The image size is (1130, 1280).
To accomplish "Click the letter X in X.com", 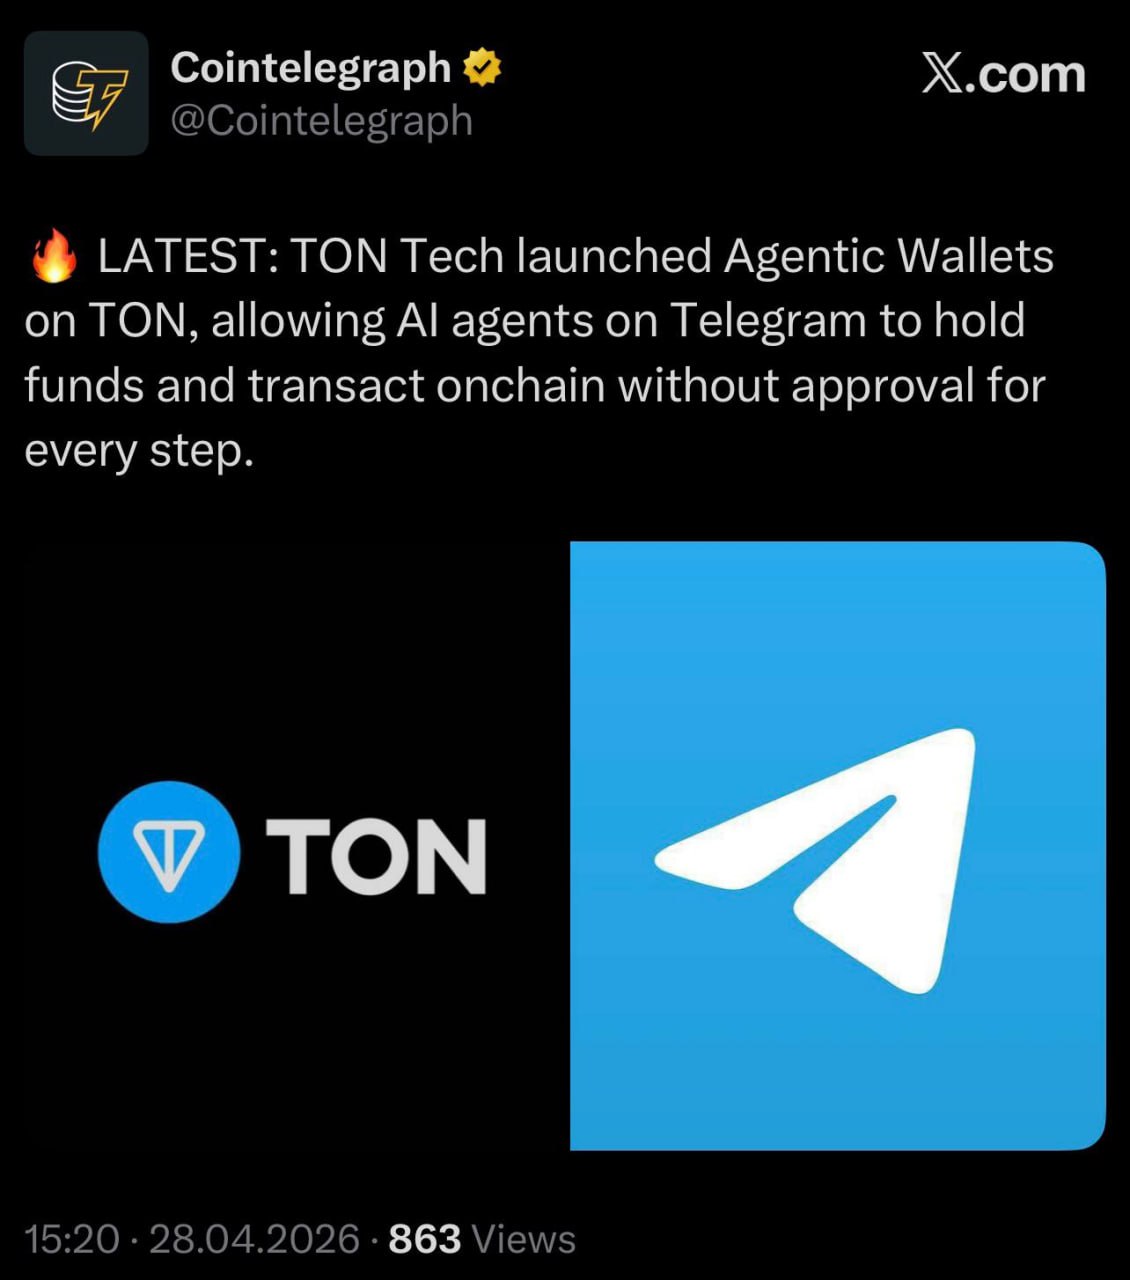I will coord(942,73).
